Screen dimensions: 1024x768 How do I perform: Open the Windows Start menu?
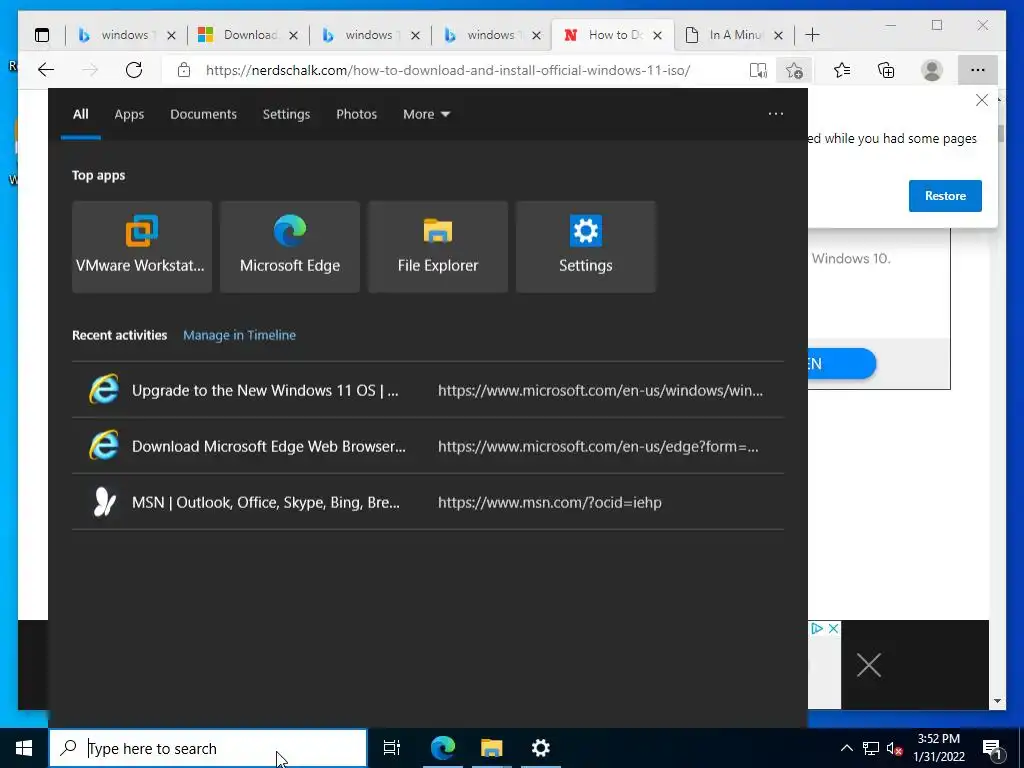[24, 748]
